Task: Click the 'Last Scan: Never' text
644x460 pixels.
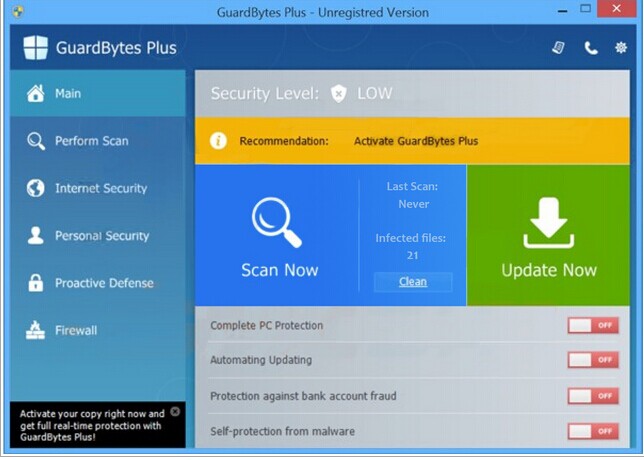Action: pyautogui.click(x=413, y=195)
